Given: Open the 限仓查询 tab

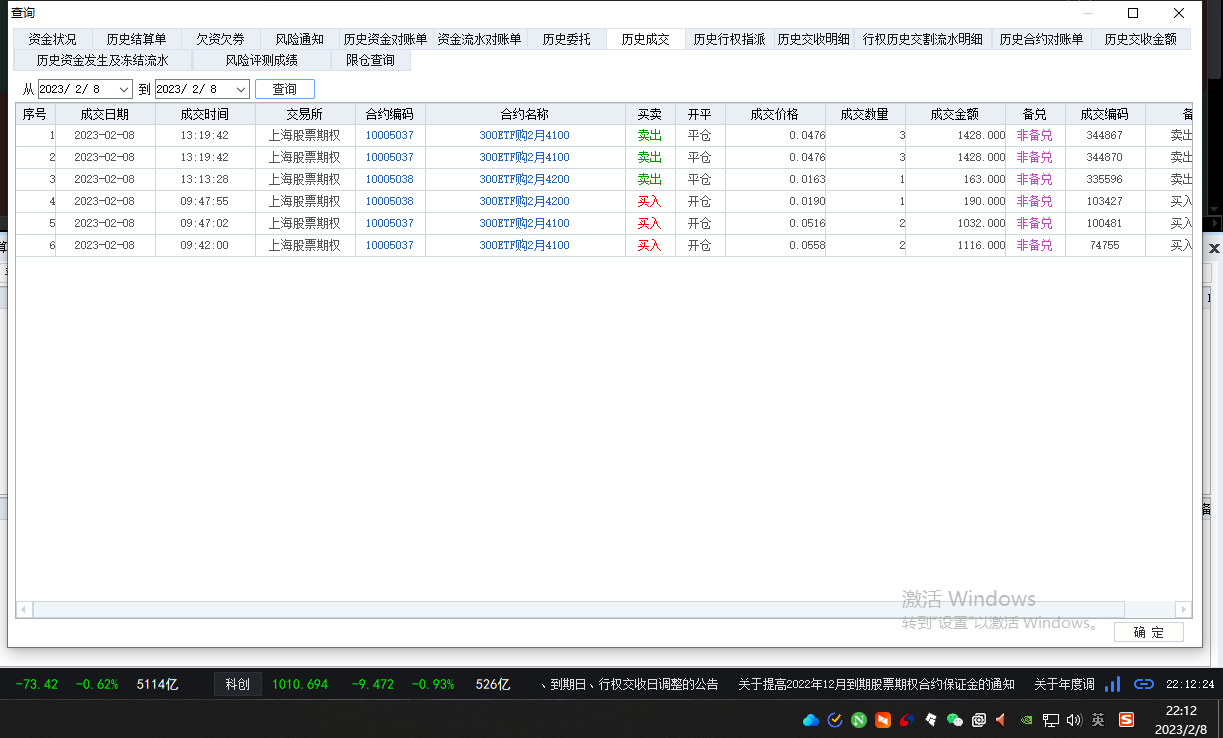Looking at the screenshot, I should point(370,60).
